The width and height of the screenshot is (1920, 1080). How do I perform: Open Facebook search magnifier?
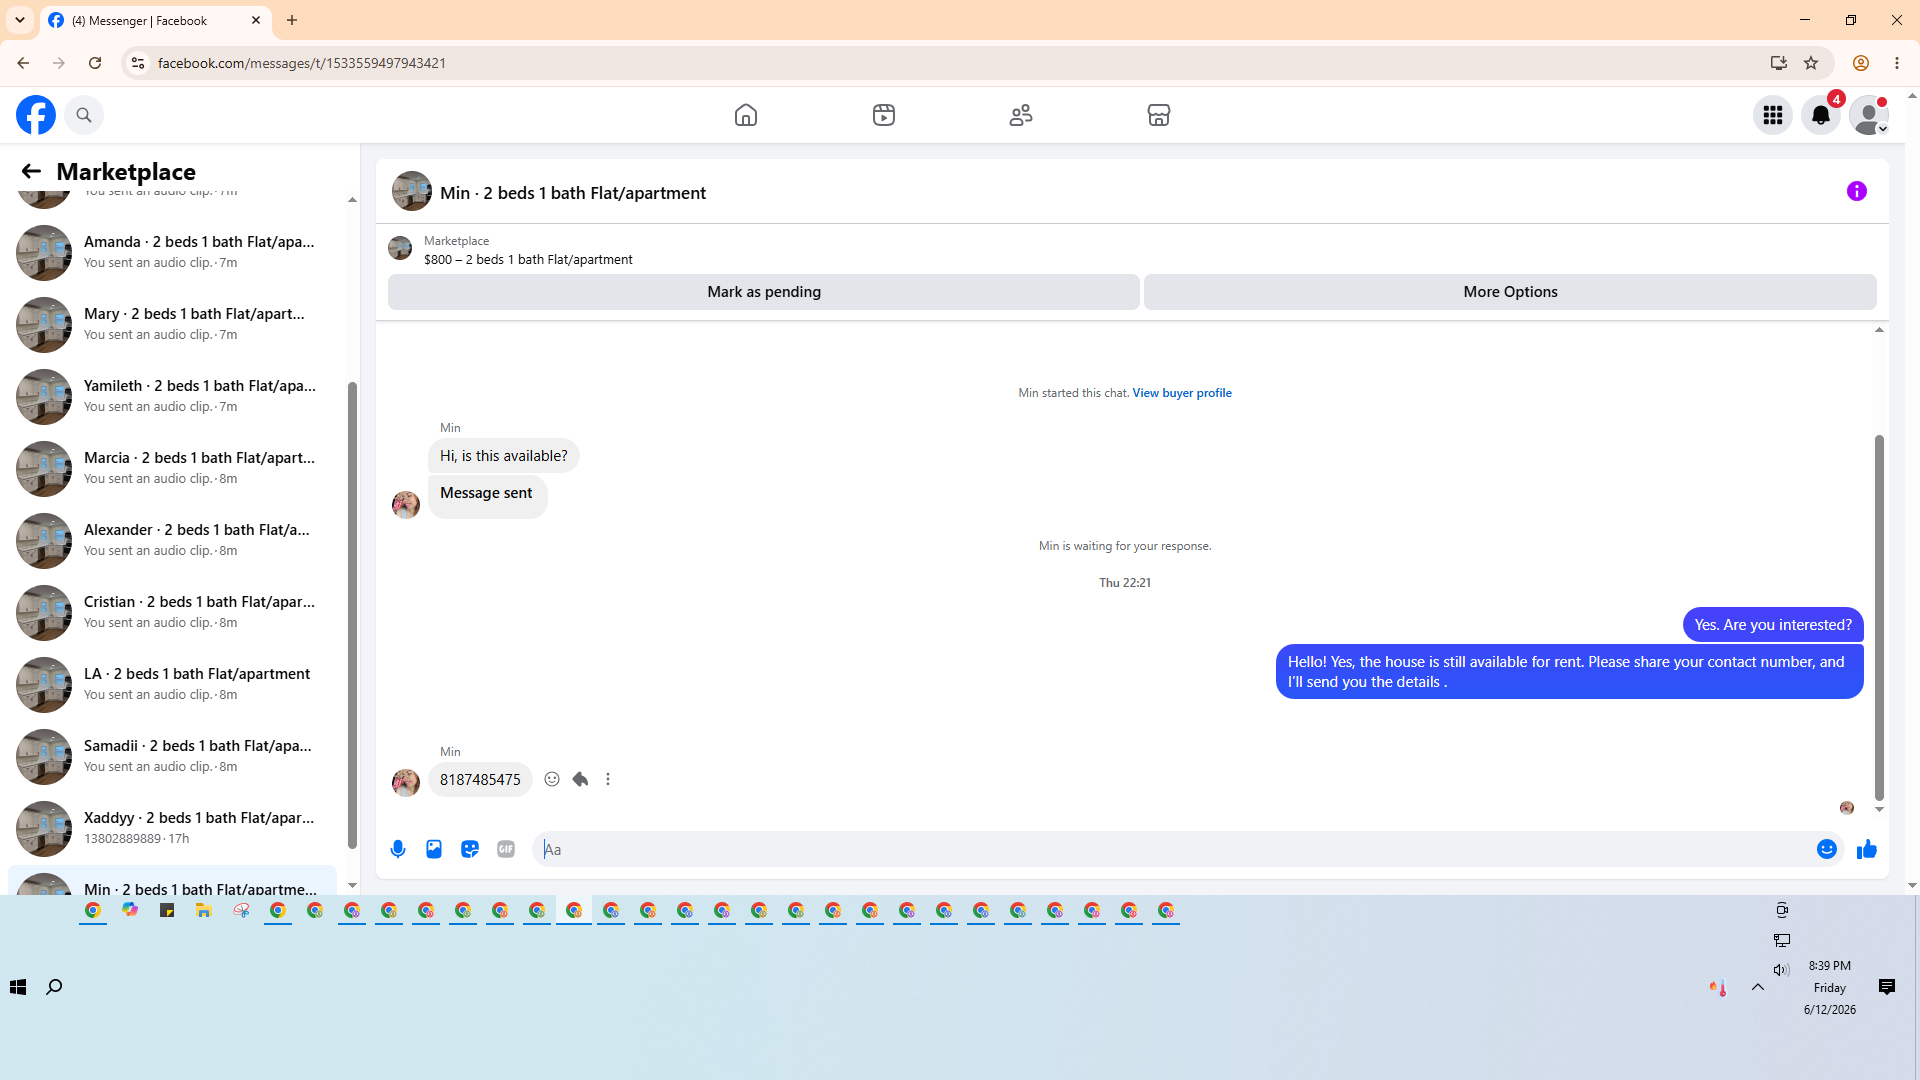tap(84, 115)
